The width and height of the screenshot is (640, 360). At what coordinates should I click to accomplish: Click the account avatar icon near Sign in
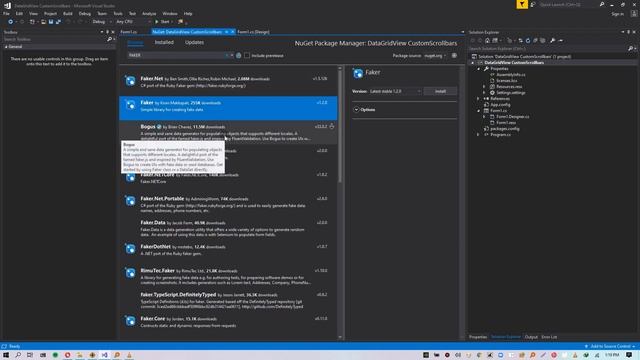[634, 13]
